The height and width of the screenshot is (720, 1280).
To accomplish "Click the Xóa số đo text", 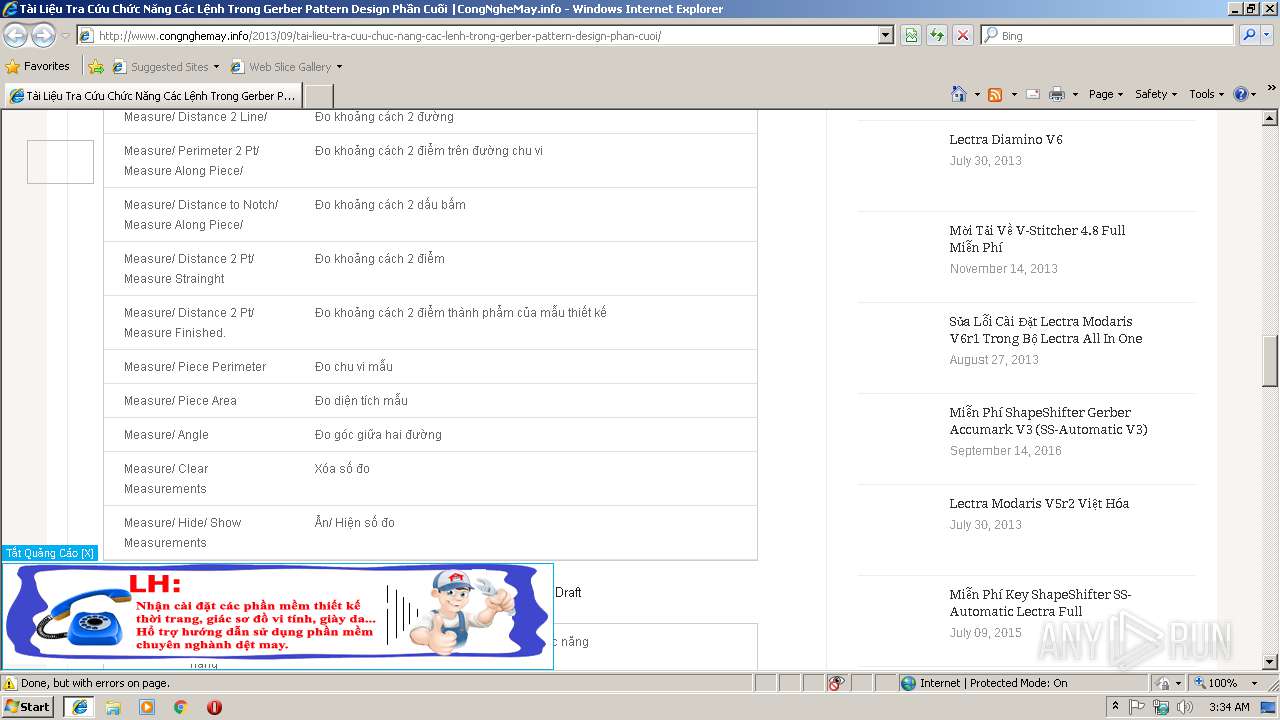I will tap(342, 469).
